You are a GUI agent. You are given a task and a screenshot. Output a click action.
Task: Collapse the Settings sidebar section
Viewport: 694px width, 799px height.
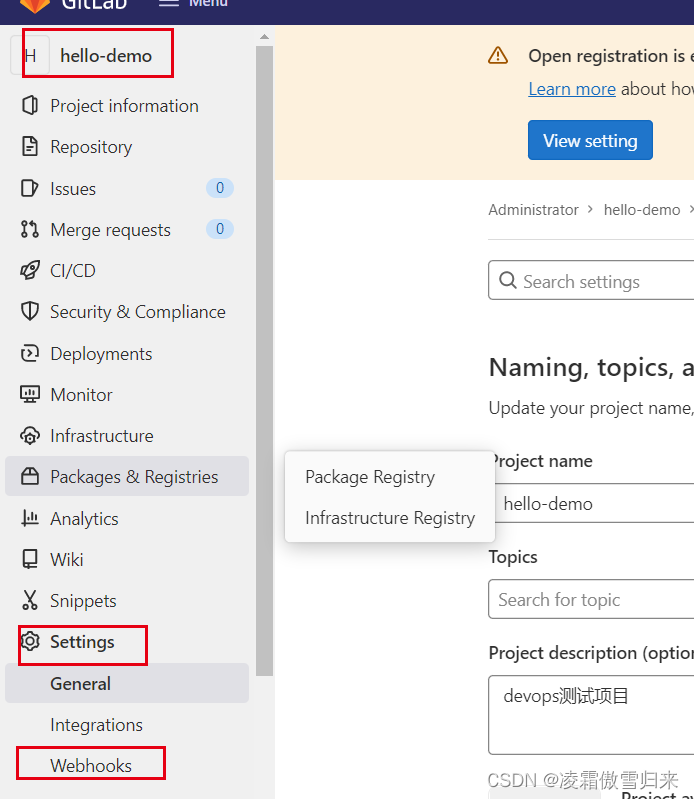click(x=82, y=642)
